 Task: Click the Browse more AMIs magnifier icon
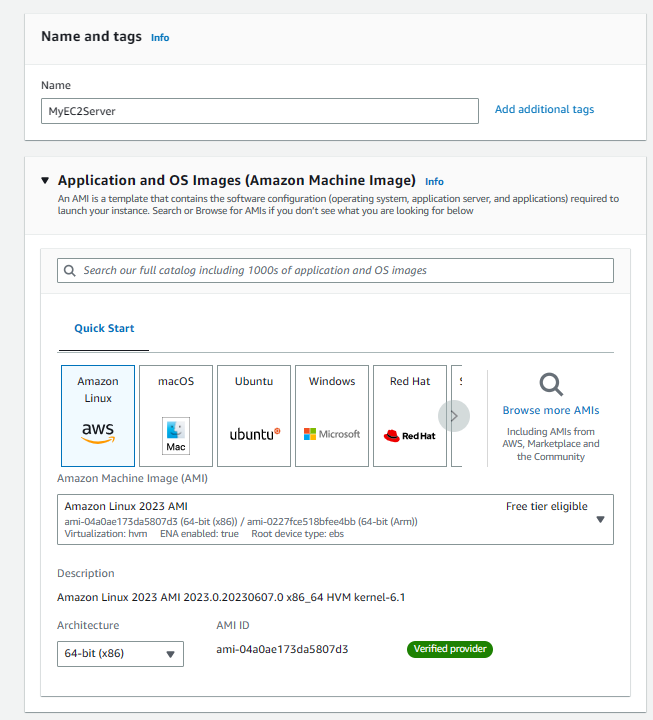pyautogui.click(x=551, y=384)
